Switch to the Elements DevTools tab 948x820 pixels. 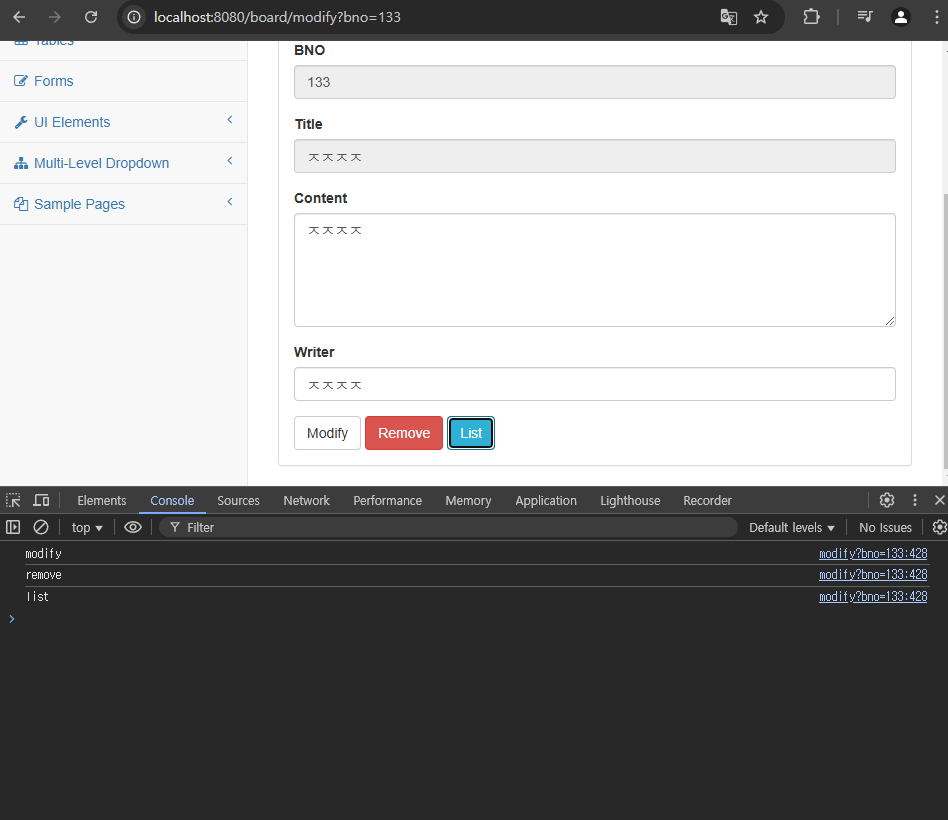(102, 501)
